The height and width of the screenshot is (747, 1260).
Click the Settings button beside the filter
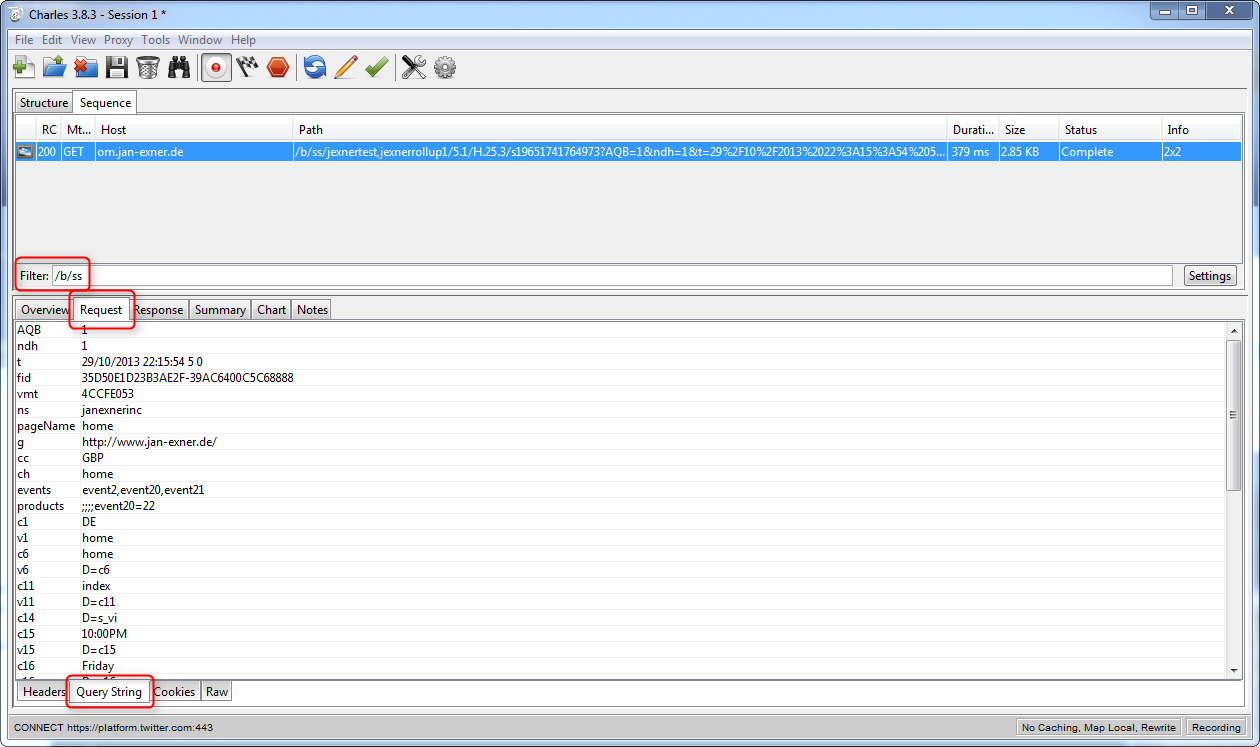point(1209,276)
